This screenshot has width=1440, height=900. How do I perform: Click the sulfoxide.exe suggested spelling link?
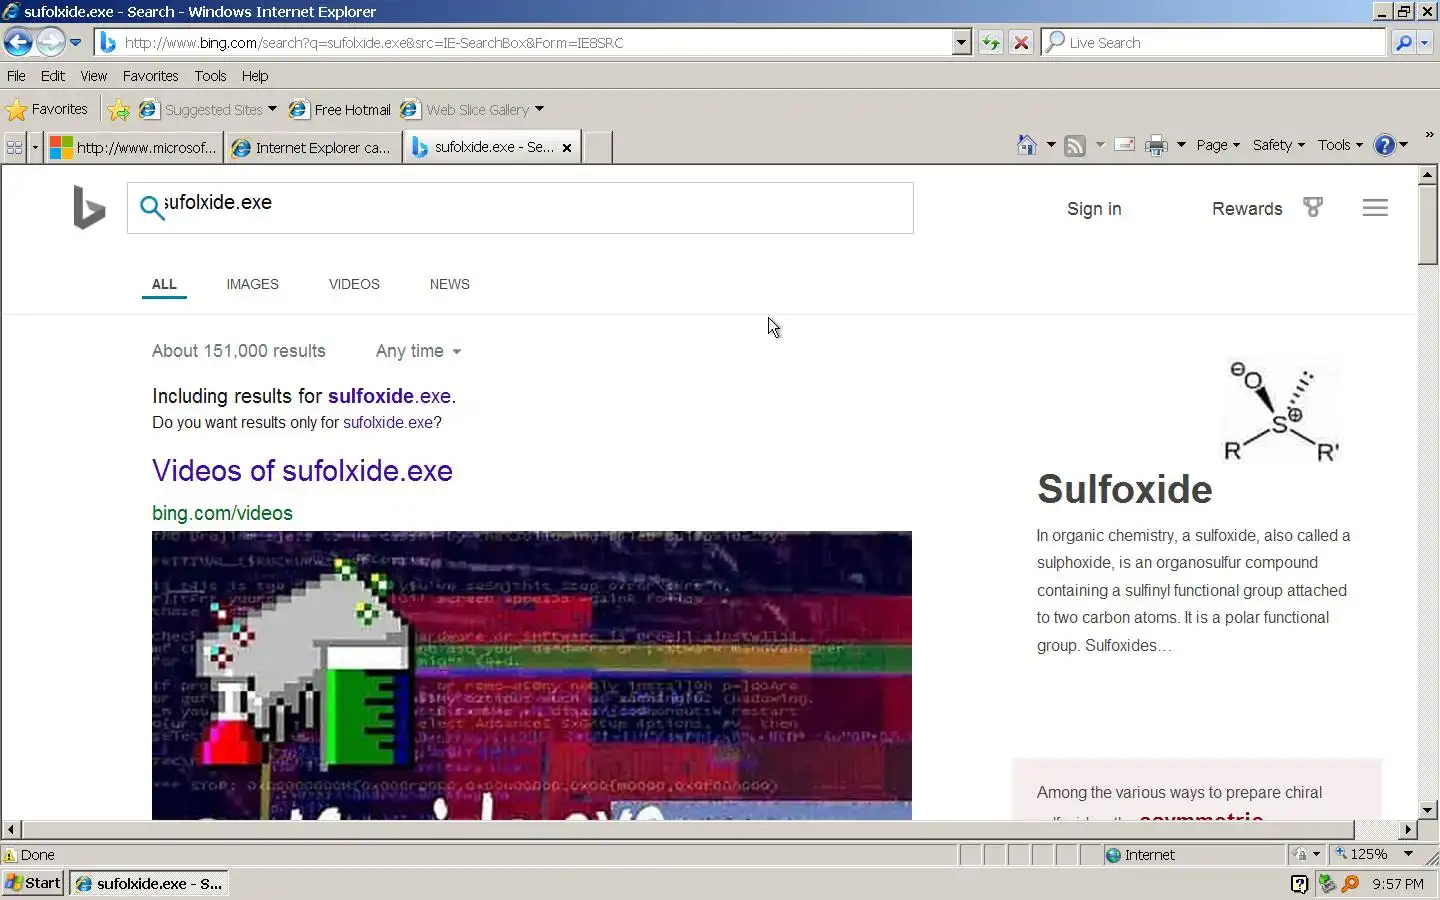pos(389,396)
